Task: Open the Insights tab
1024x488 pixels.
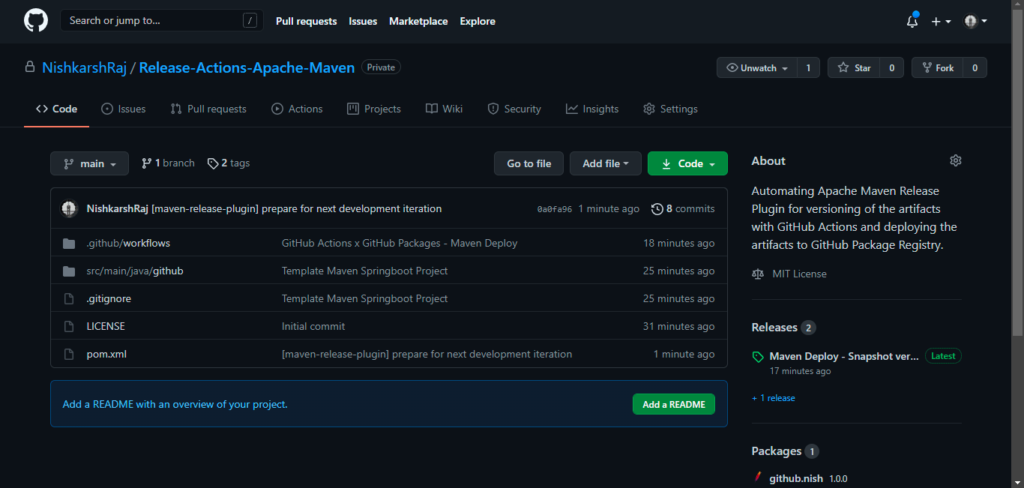Action: tap(592, 109)
